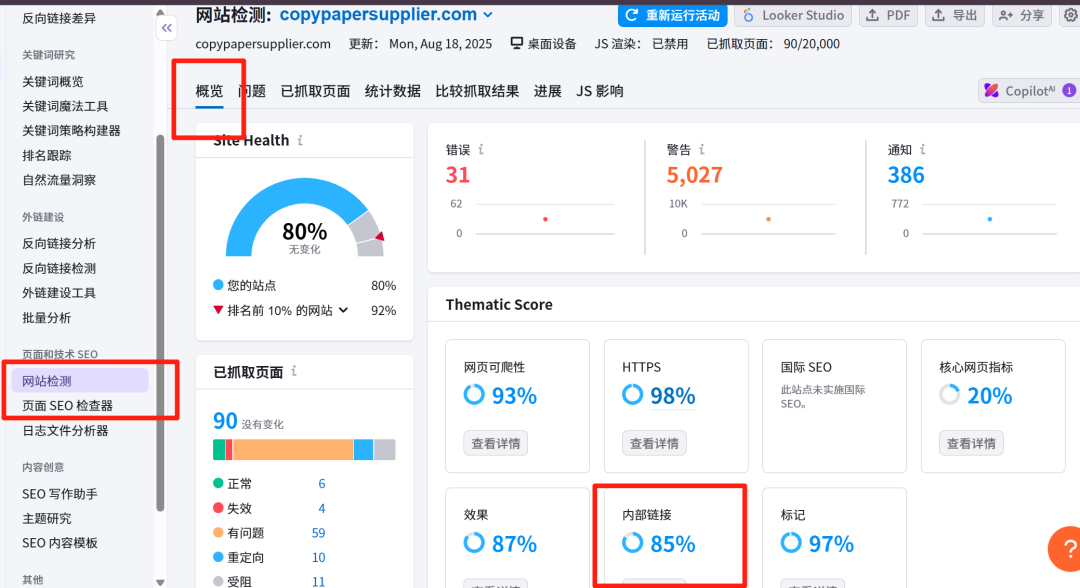Viewport: 1080px width, 588px height.
Task: Open 反向链接分析 in the sidebar
Action: click(59, 243)
